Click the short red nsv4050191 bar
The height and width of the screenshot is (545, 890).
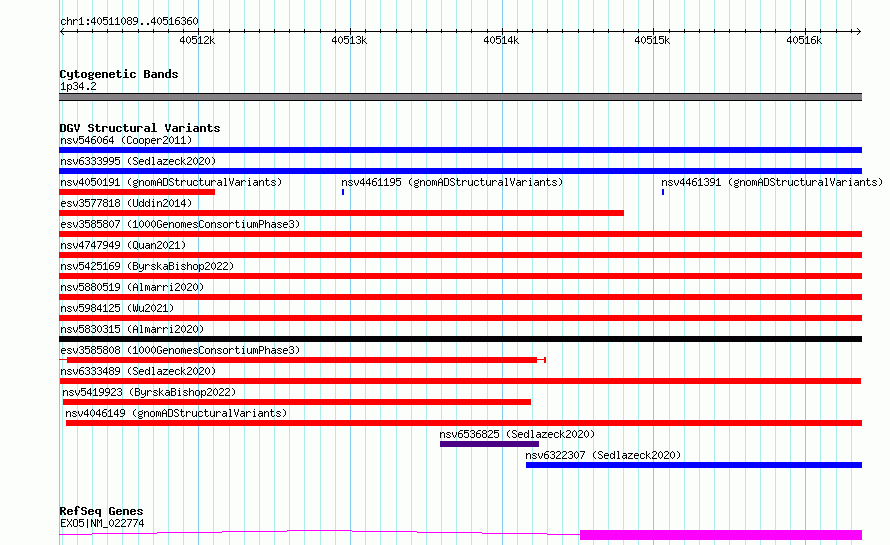pos(137,192)
